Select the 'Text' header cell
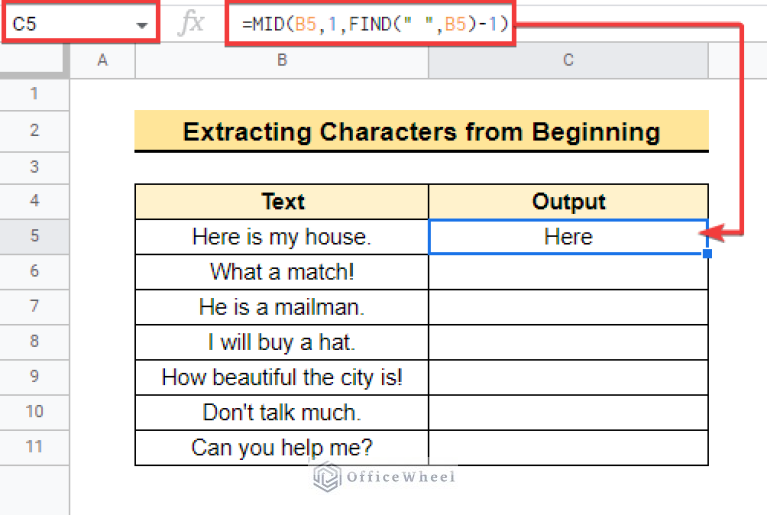Image resolution: width=767 pixels, height=515 pixels. (282, 202)
